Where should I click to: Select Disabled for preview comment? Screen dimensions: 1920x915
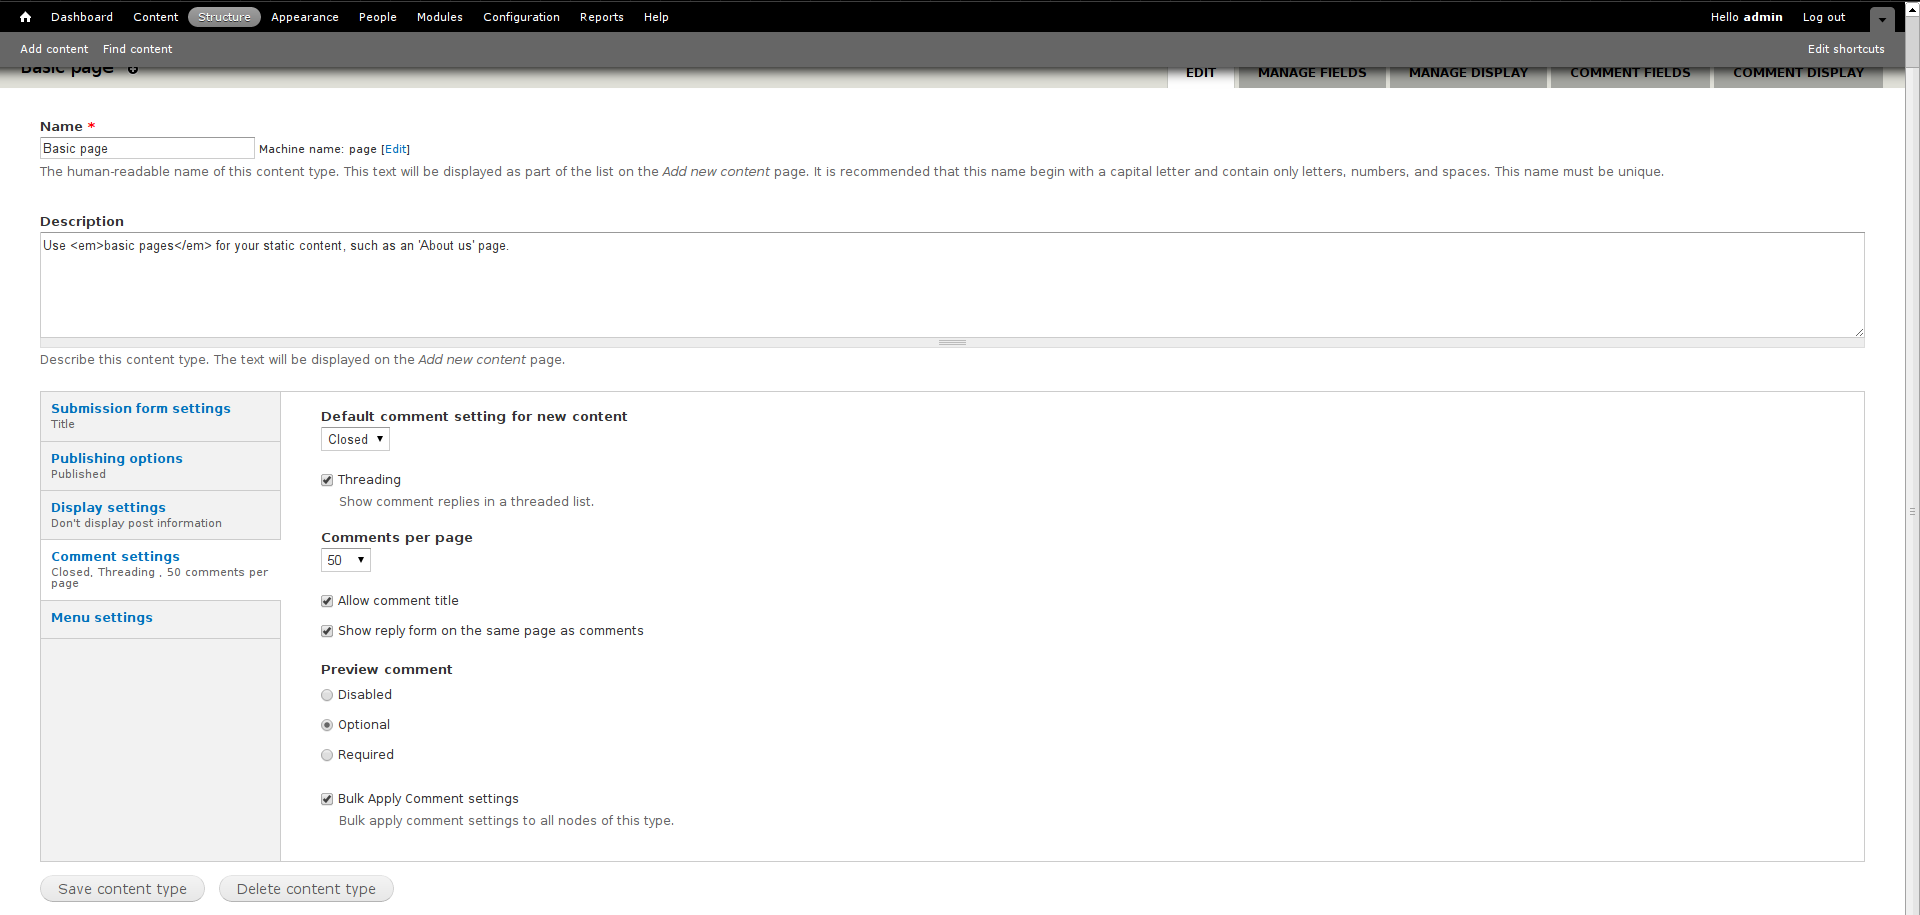(326, 694)
